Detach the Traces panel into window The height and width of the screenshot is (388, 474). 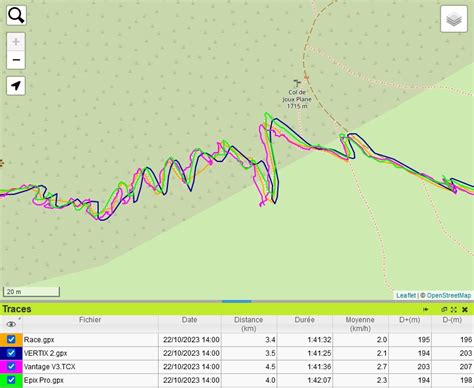point(444,310)
